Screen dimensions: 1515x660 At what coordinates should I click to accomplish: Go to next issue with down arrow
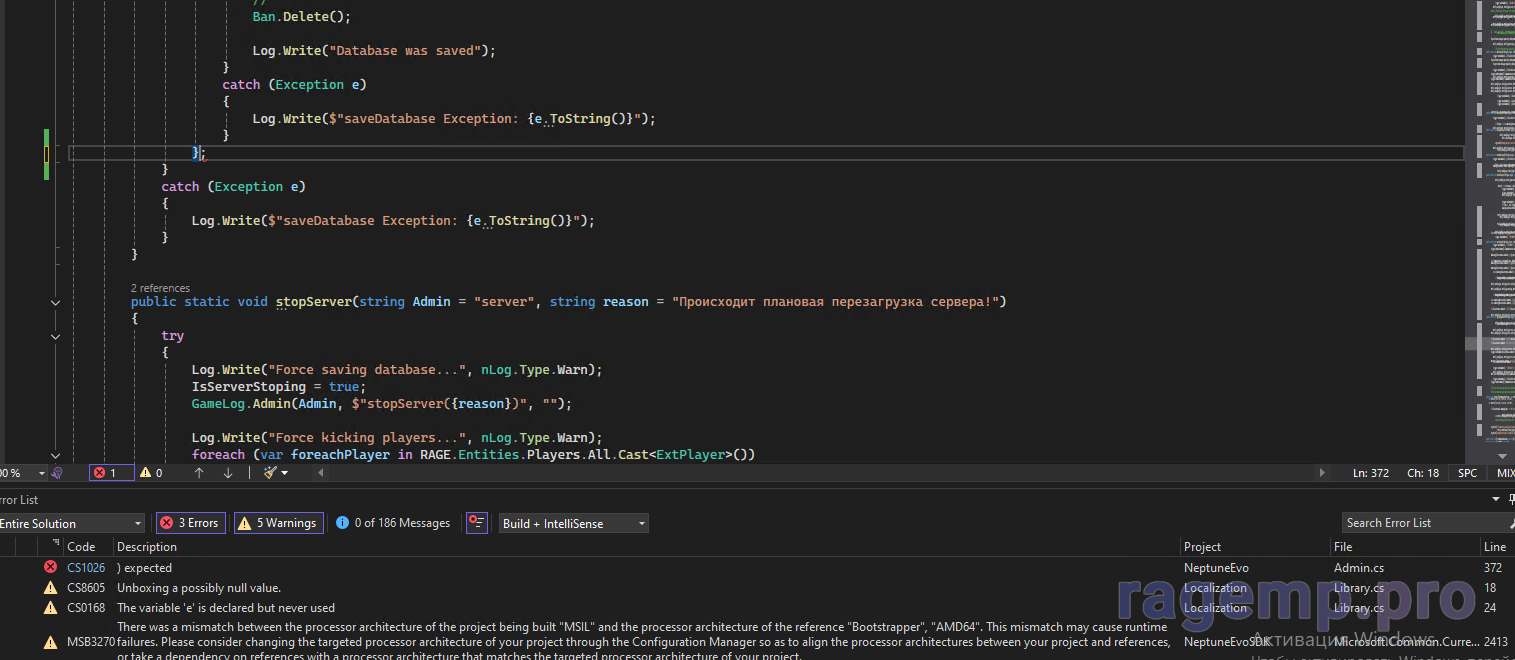227,473
